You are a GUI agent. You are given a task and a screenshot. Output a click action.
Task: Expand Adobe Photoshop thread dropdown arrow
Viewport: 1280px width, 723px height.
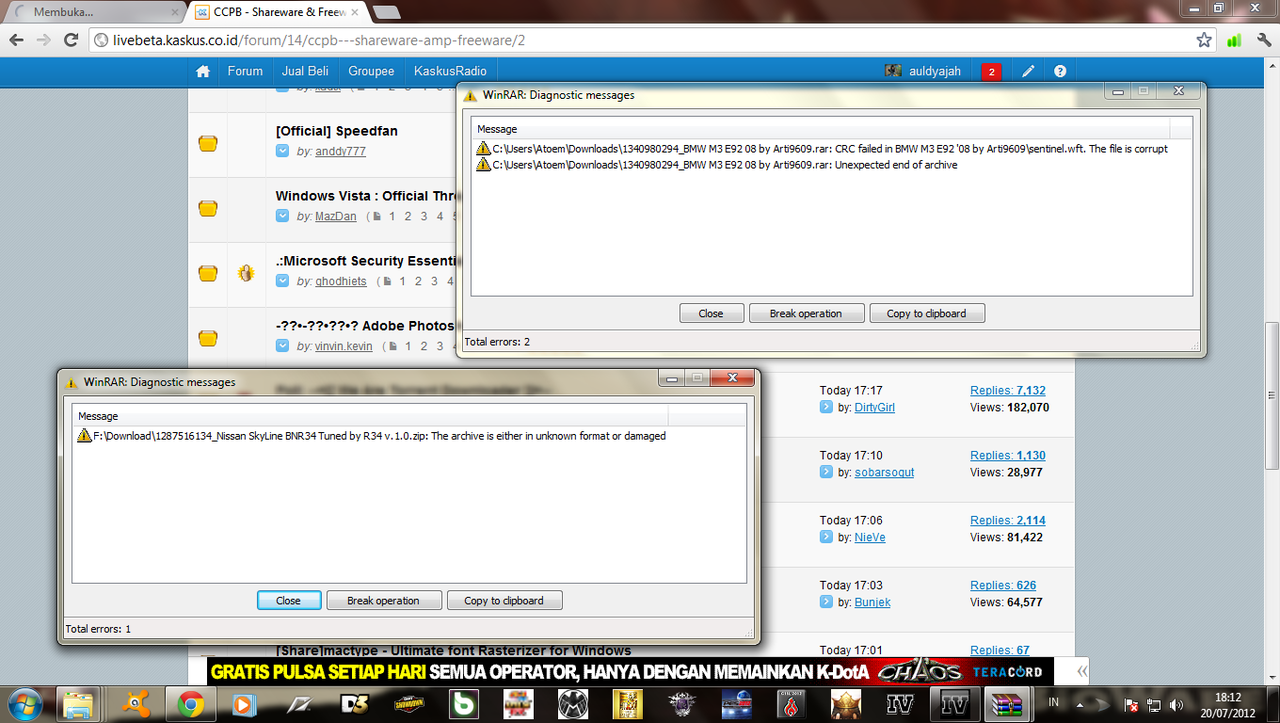coord(282,346)
